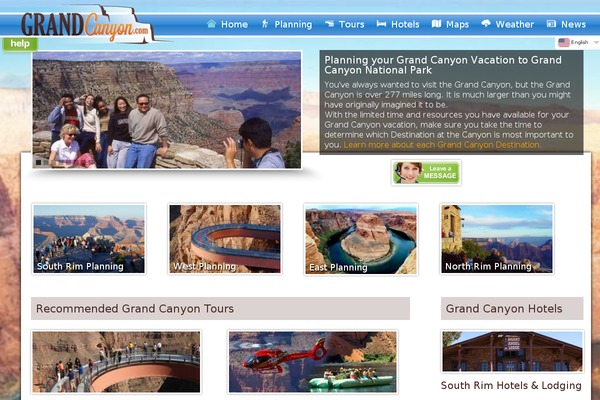Click the cloud icon beside Weather
This screenshot has width=600, height=400.
pos(486,23)
